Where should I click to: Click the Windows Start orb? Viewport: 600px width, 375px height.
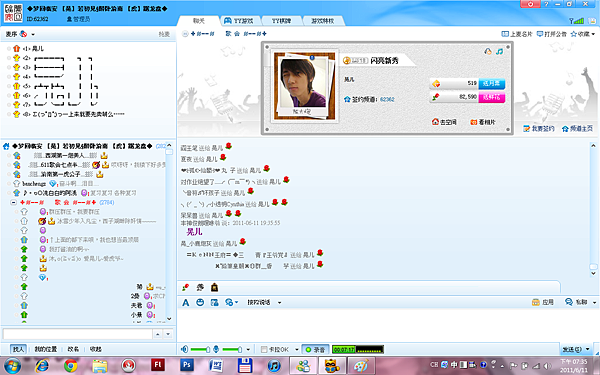(13, 365)
